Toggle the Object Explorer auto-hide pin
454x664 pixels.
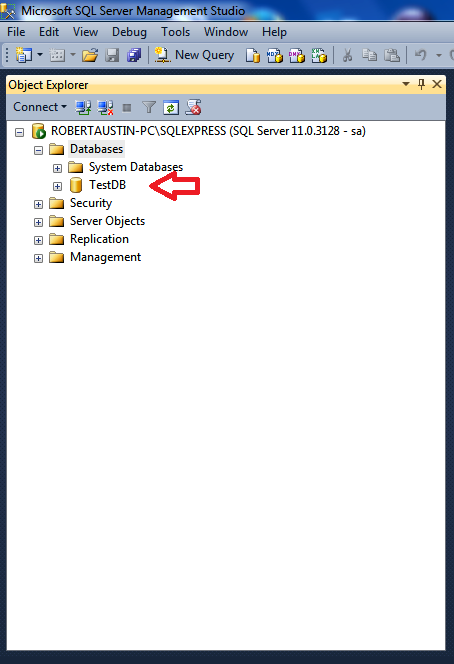click(421, 84)
